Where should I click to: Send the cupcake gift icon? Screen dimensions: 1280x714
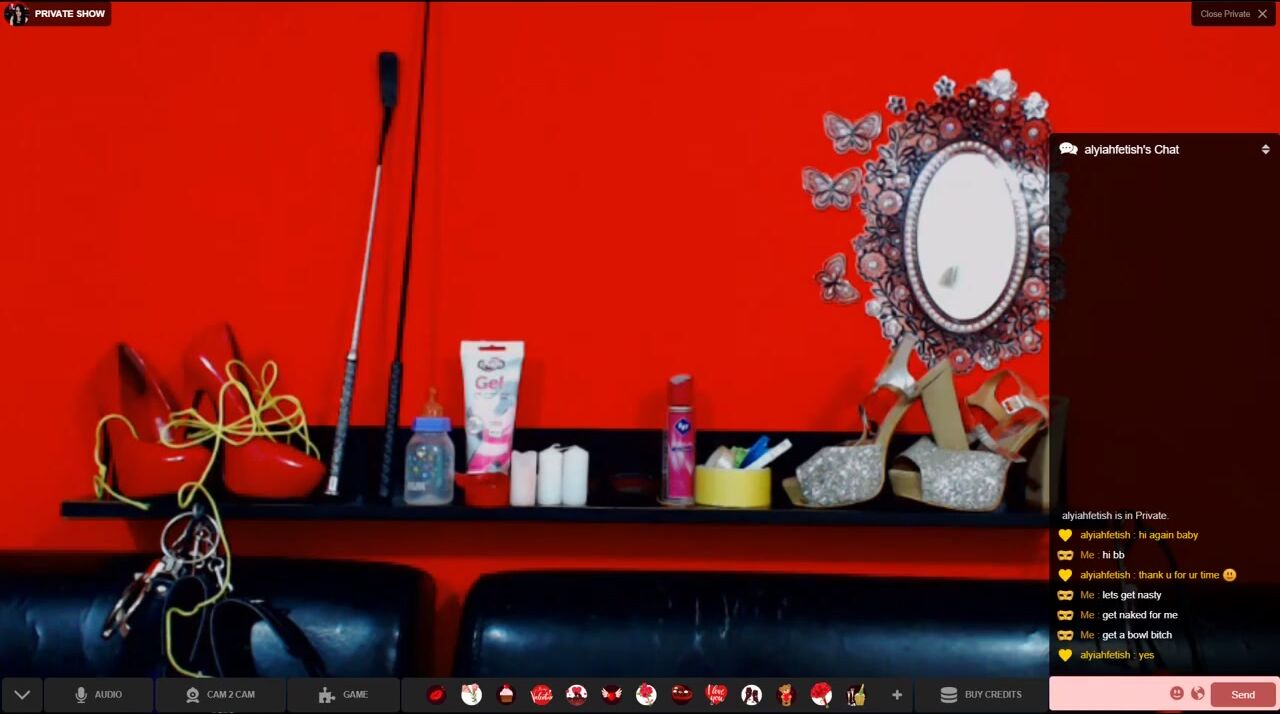point(506,695)
